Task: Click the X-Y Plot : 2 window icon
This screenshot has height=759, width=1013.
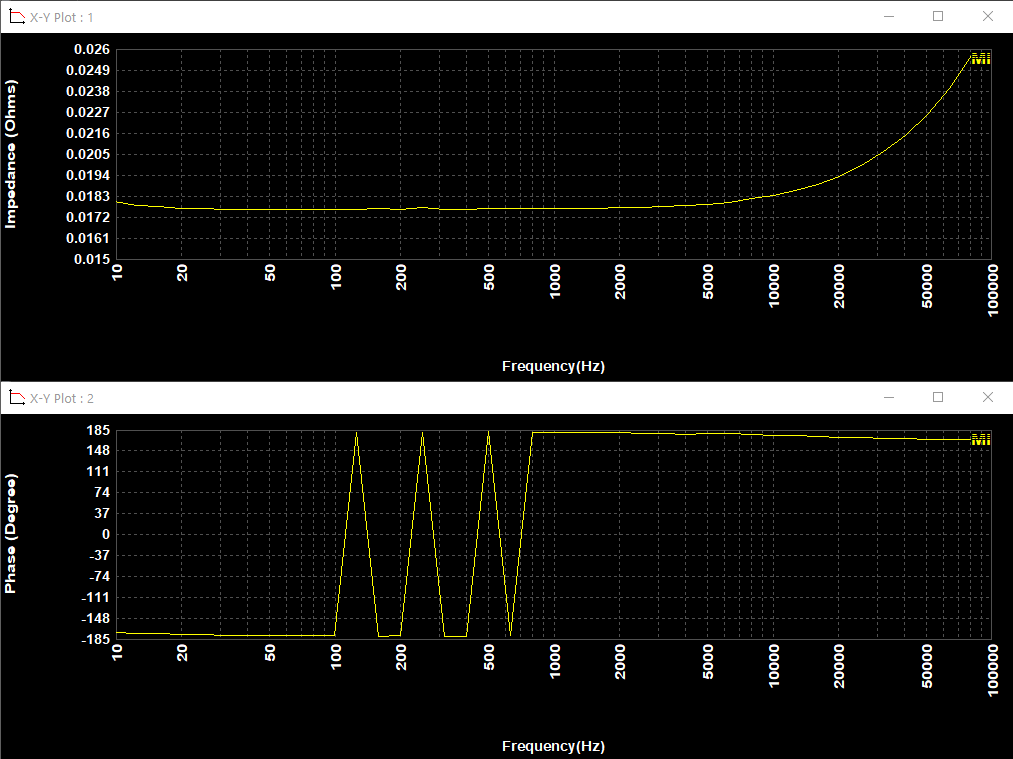Action: [17, 398]
